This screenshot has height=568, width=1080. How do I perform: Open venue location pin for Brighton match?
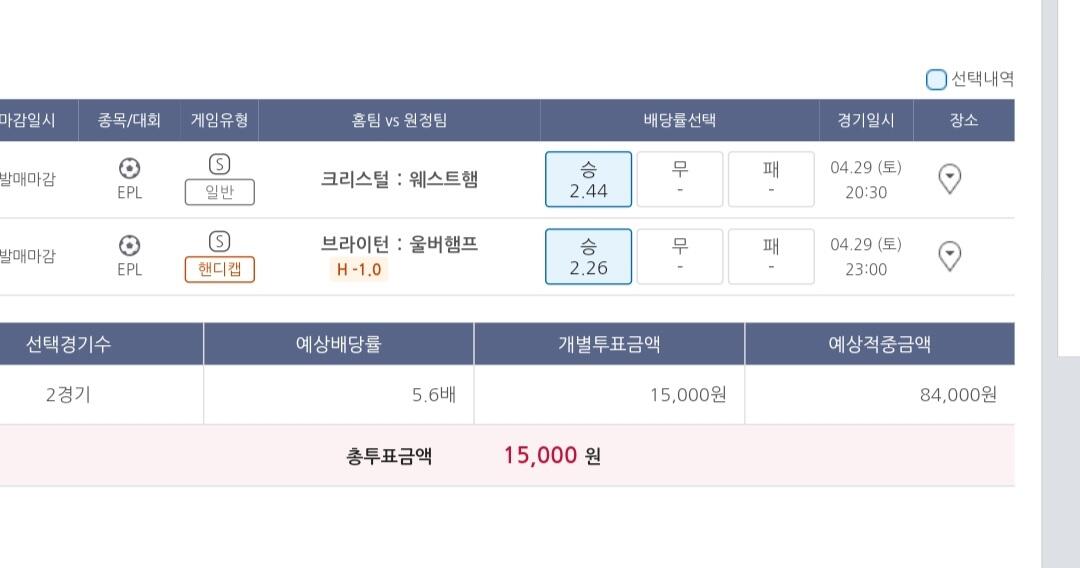pos(950,256)
